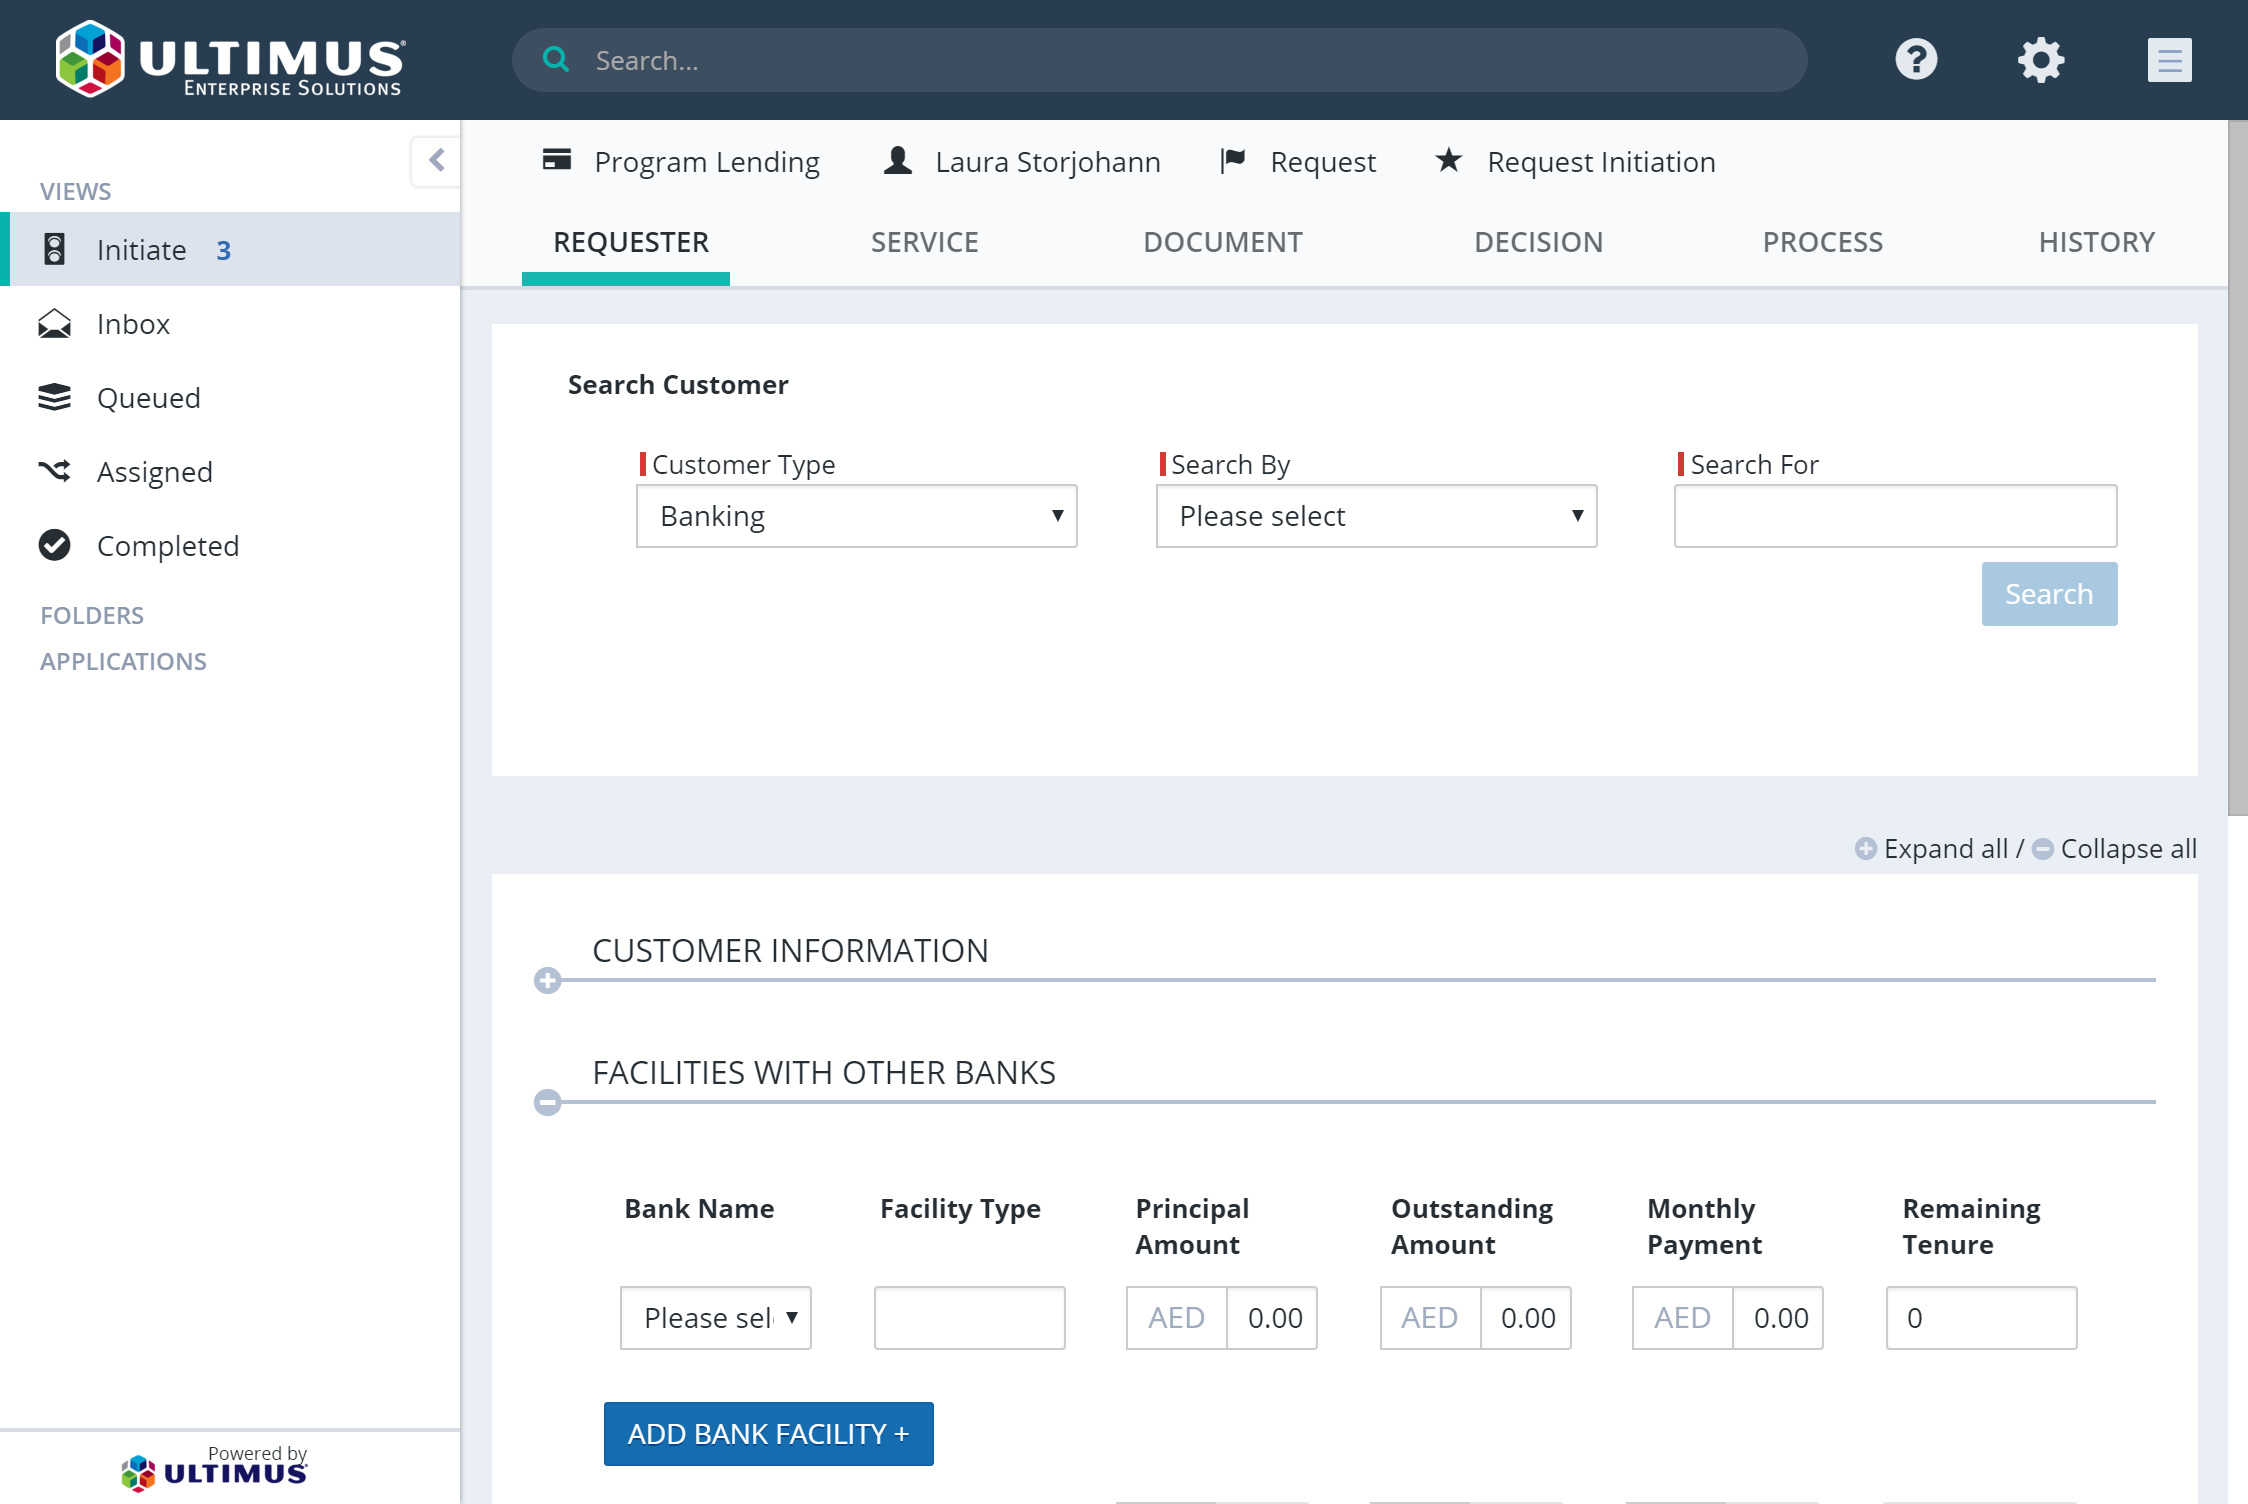
Task: Switch to the REQUESTER tab
Action: tap(631, 242)
